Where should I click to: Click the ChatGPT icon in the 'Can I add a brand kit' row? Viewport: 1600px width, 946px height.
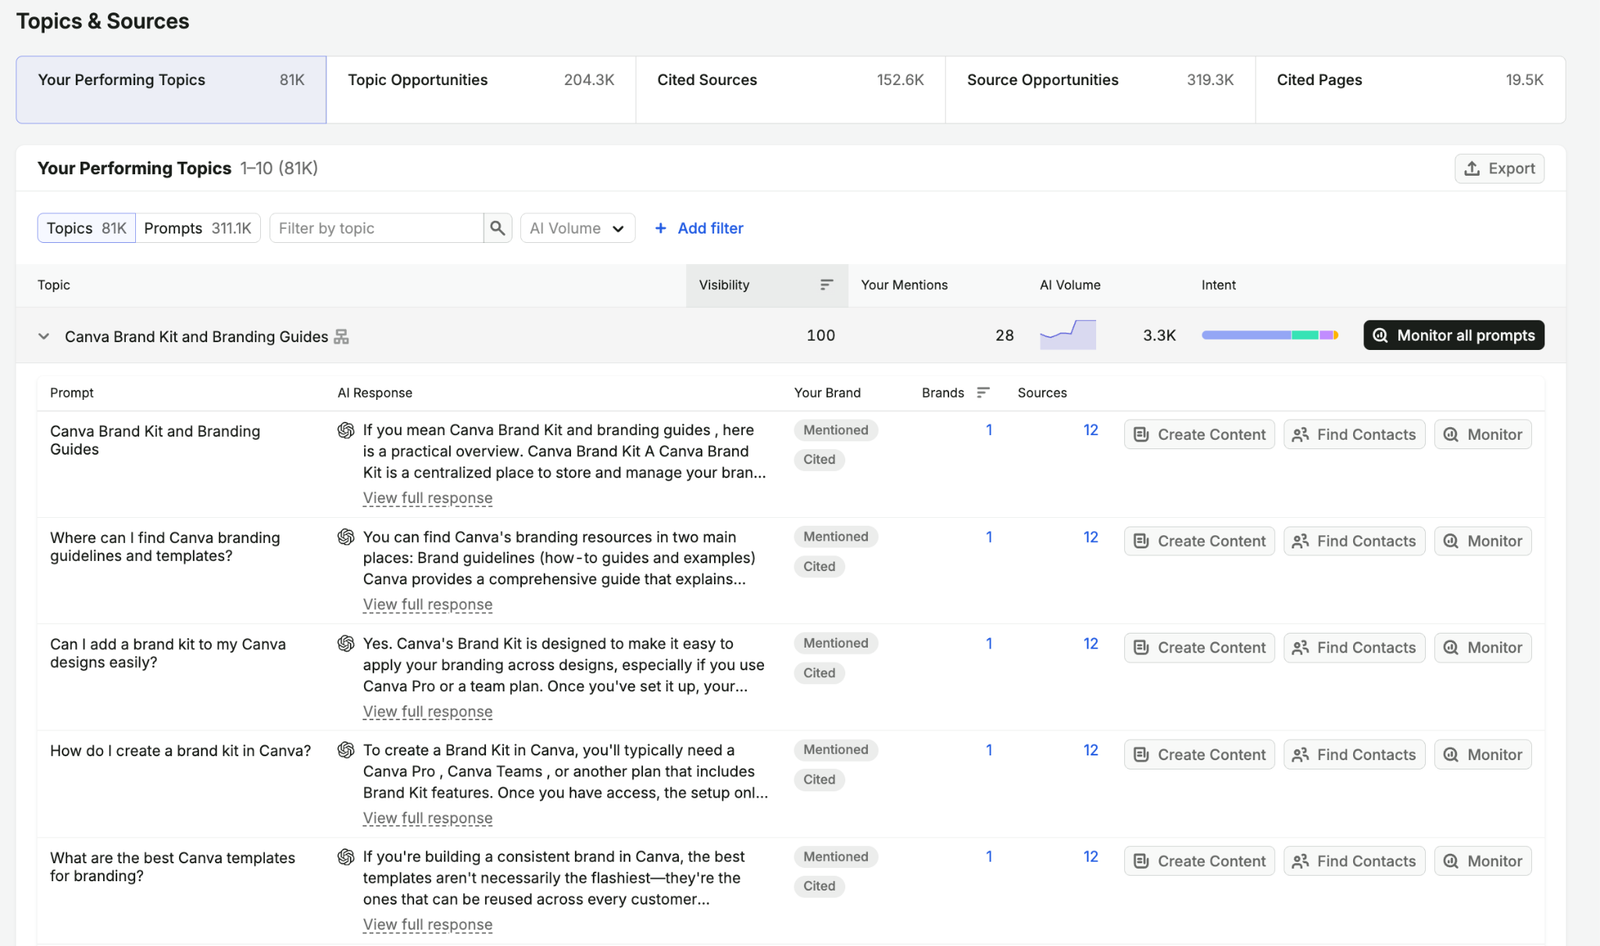(346, 644)
